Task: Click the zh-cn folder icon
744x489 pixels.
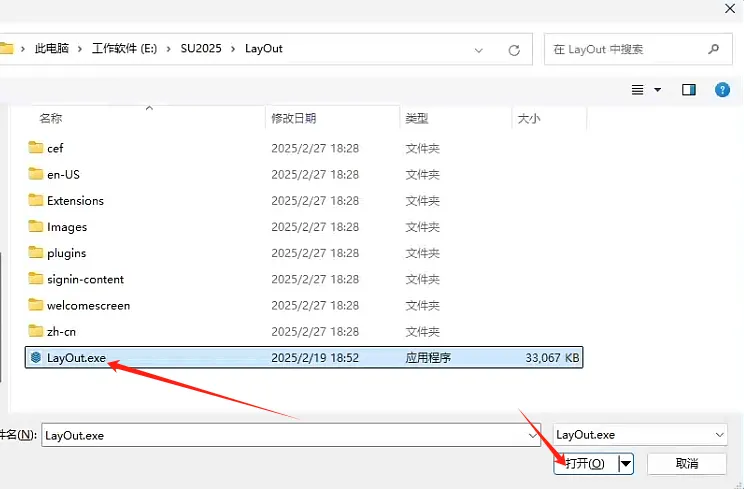Action: (x=36, y=330)
